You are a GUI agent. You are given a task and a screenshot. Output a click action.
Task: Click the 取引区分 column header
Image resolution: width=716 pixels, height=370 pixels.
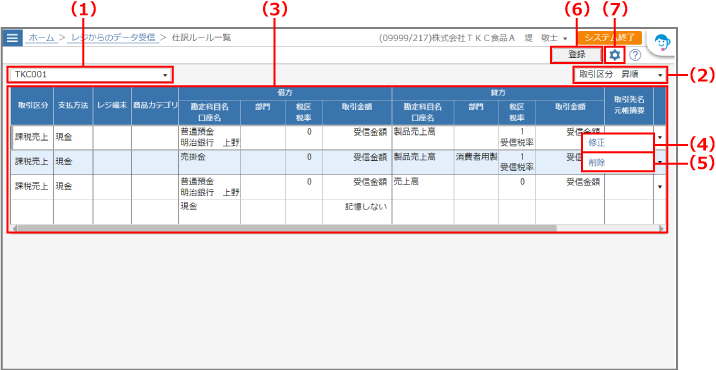pos(32,105)
